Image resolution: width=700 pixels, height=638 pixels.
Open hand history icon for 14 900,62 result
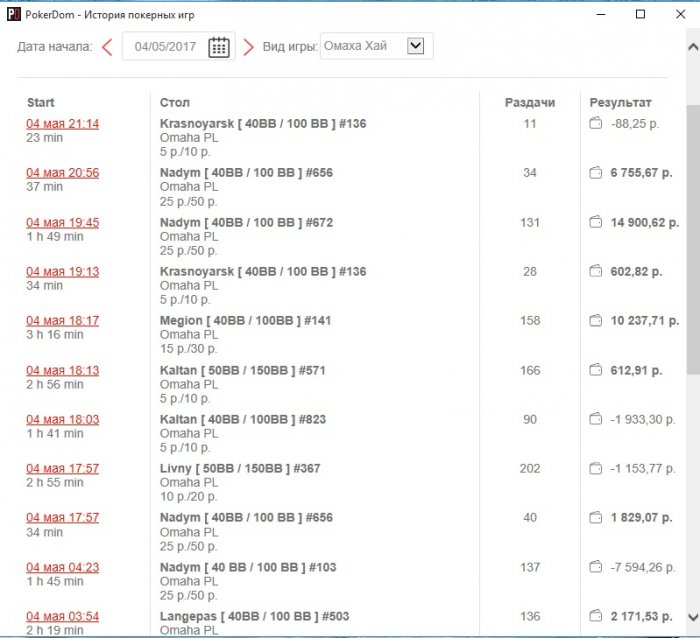595,222
